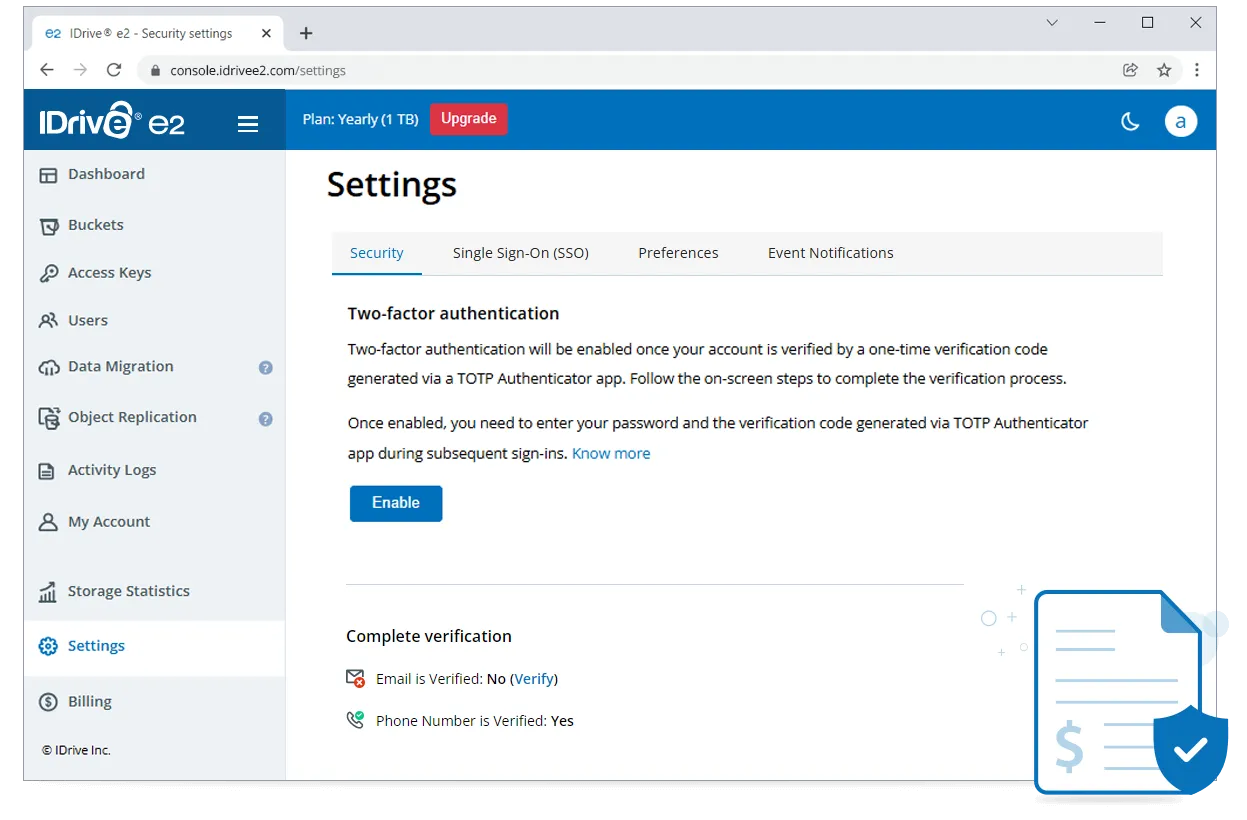Click the Enable two-factor authentication button
1247x820 pixels.
coord(396,503)
